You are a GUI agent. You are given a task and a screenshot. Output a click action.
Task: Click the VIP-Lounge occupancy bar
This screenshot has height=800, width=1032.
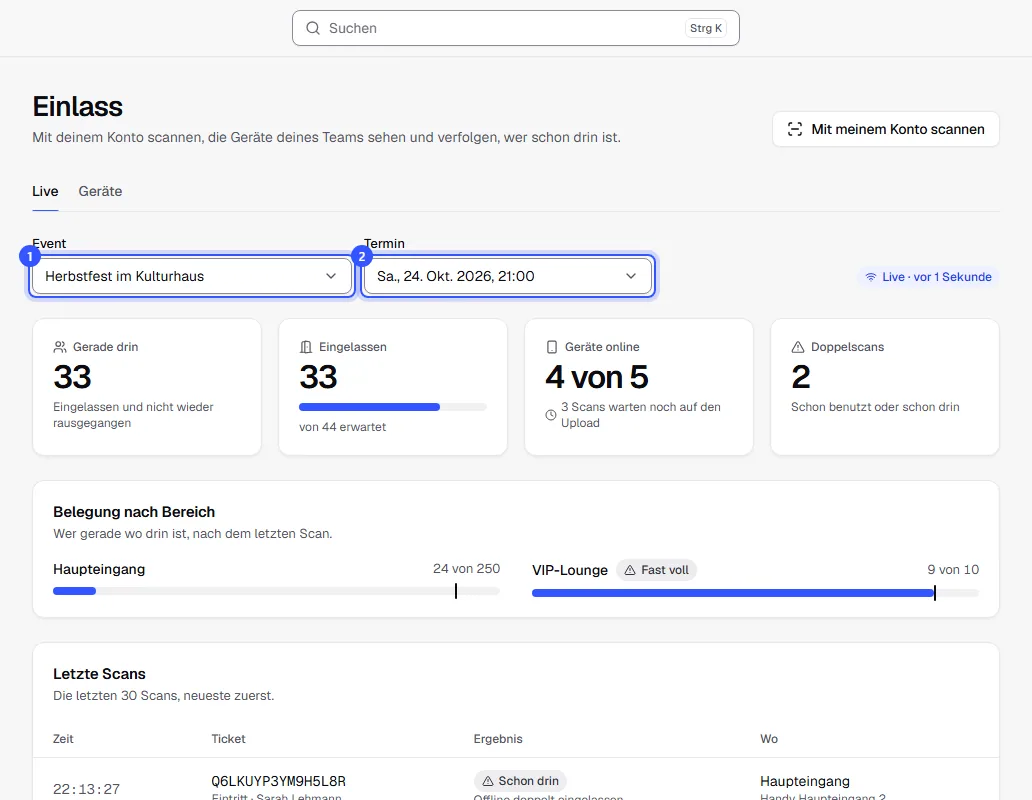click(756, 593)
